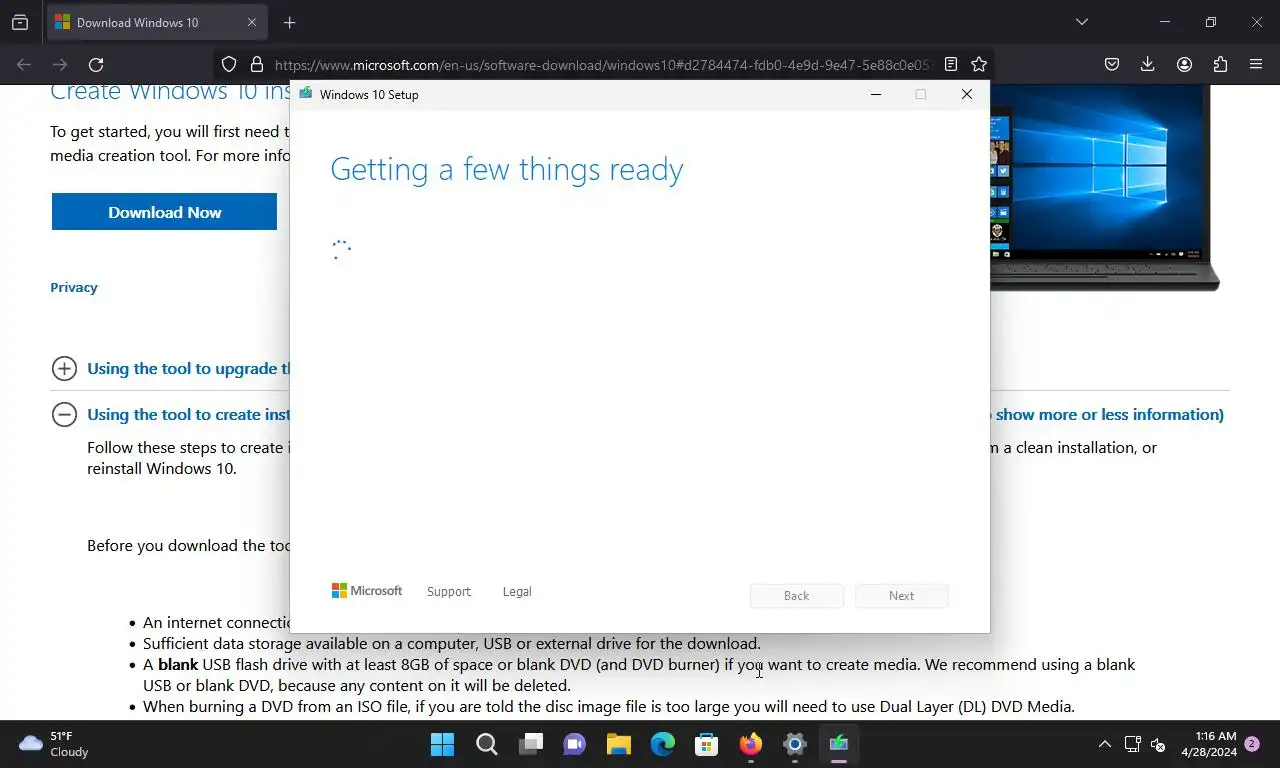Open 'Using the tool to upgrade' heading
The width and height of the screenshot is (1280, 768).
click(x=188, y=368)
